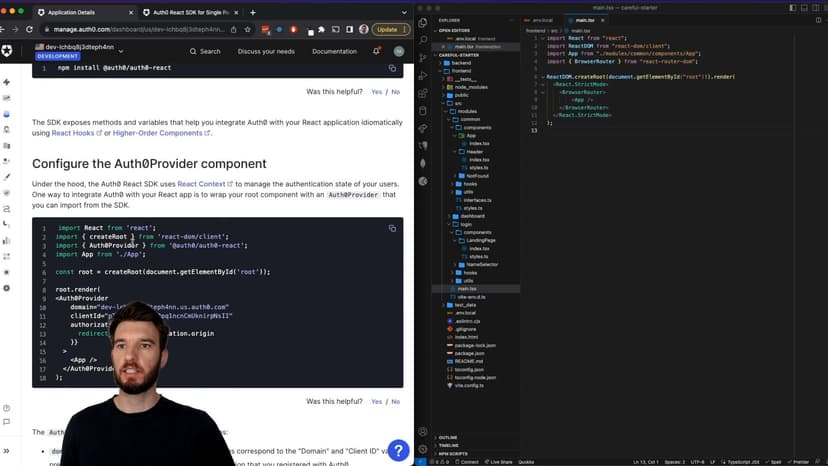Viewport: 828px width, 466px height.
Task: Follow the React Hooks link
Action: point(68,133)
